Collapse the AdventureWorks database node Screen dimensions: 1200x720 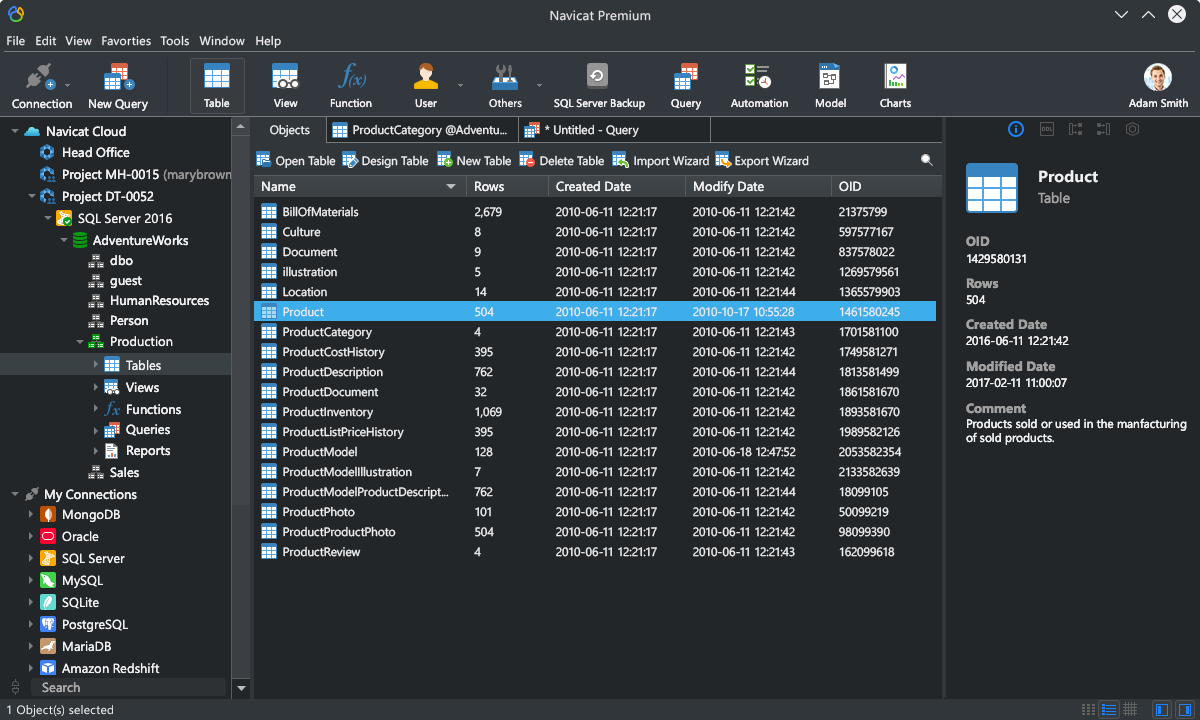click(x=64, y=240)
